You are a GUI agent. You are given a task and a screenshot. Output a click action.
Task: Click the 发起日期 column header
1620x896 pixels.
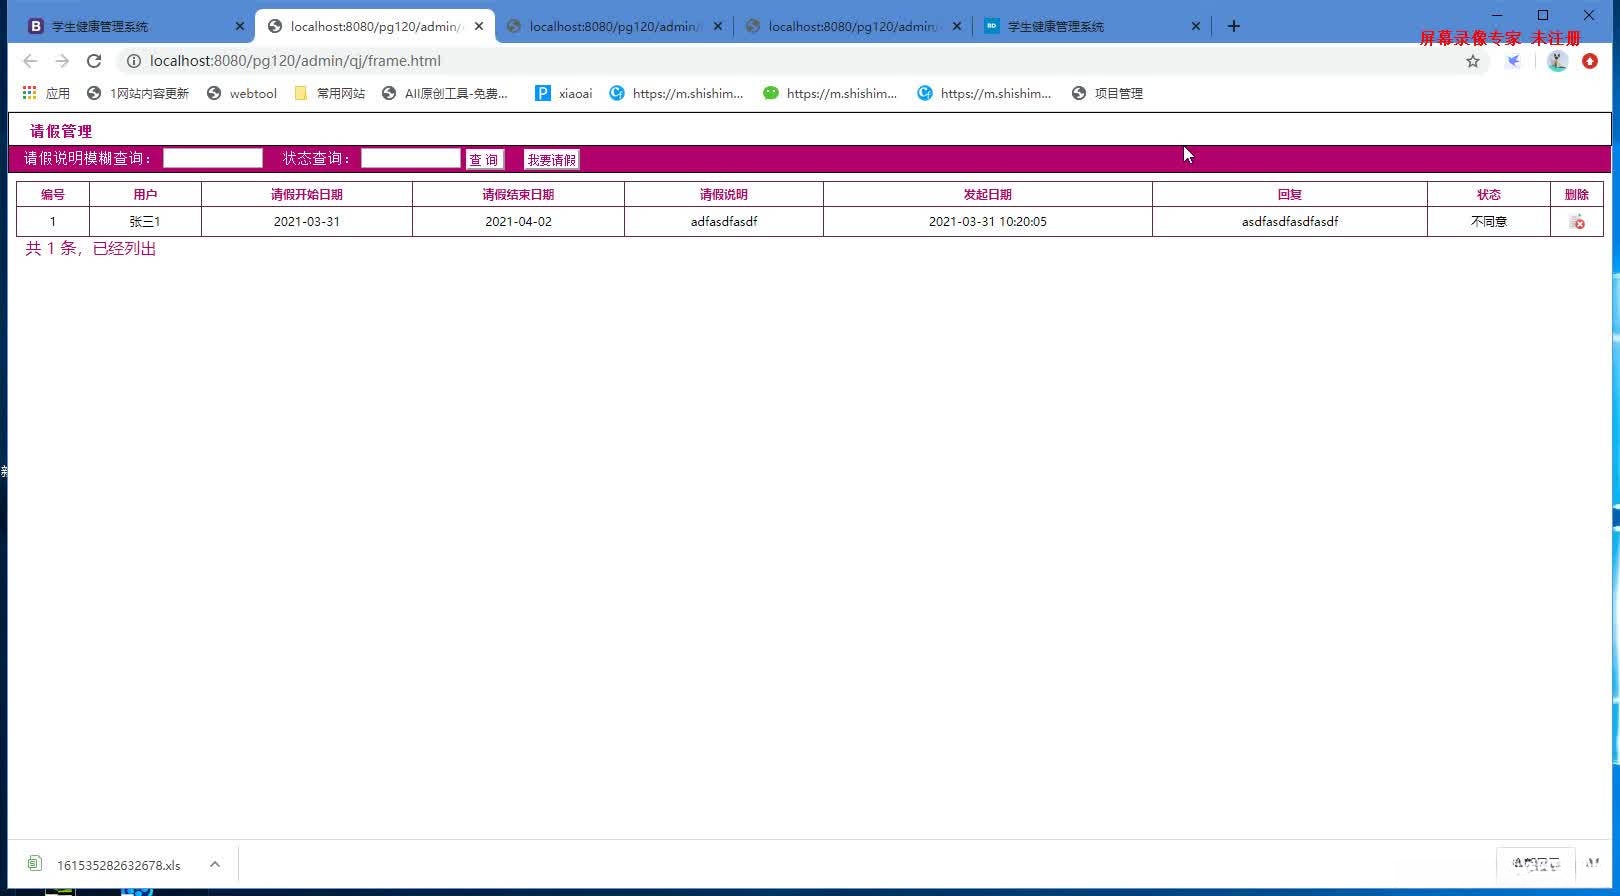tap(988, 194)
